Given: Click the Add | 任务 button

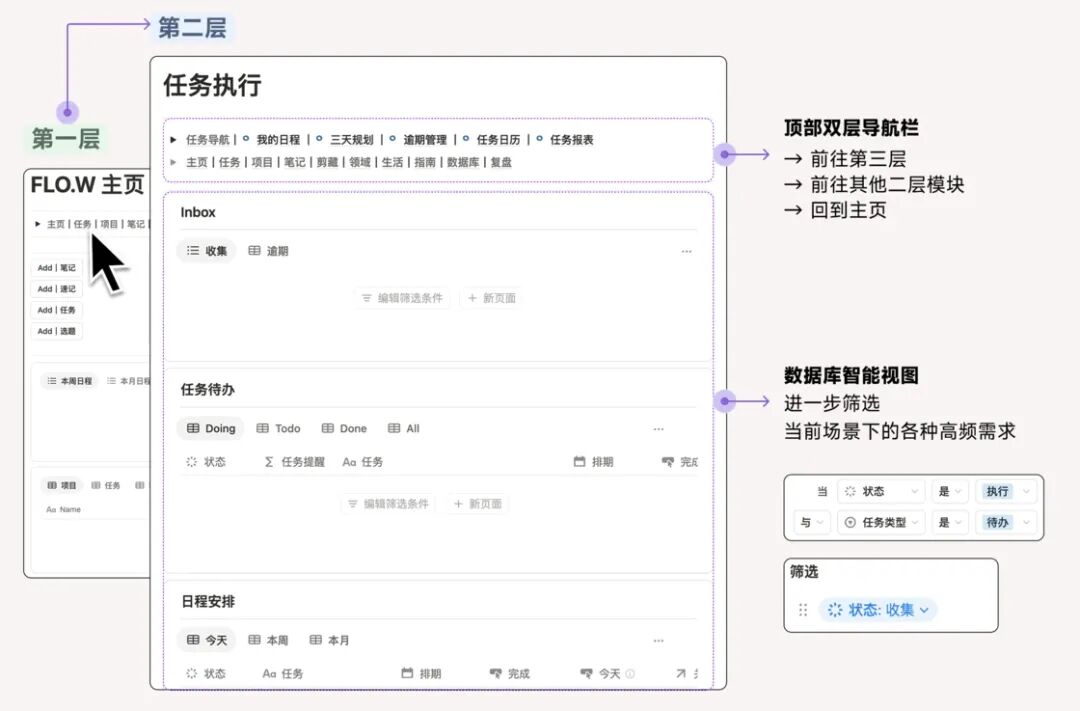Looking at the screenshot, I should click(56, 310).
